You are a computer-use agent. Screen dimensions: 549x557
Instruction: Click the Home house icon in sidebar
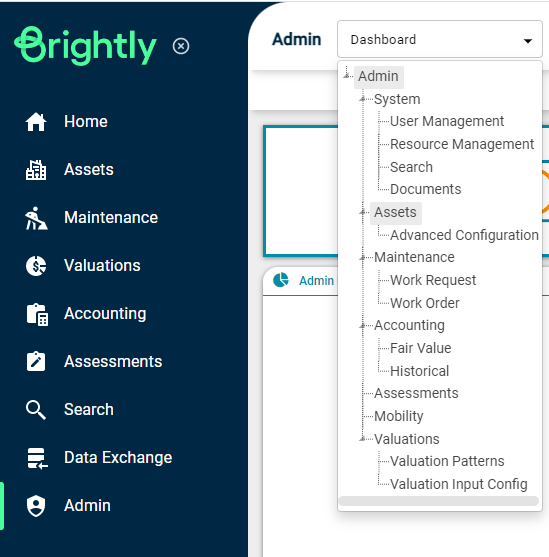tap(36, 122)
